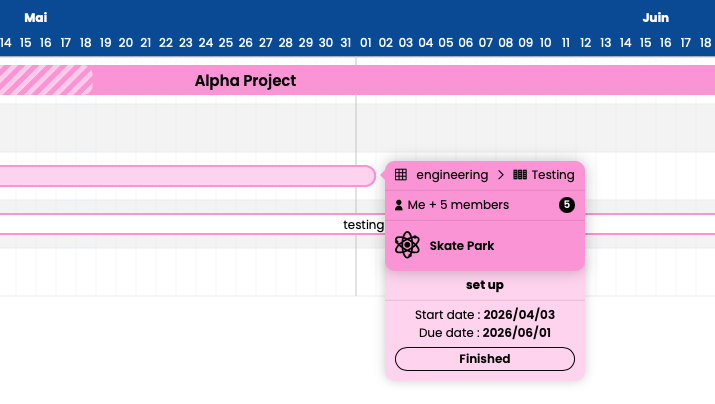Open the engineering breadcrumb link

452,175
